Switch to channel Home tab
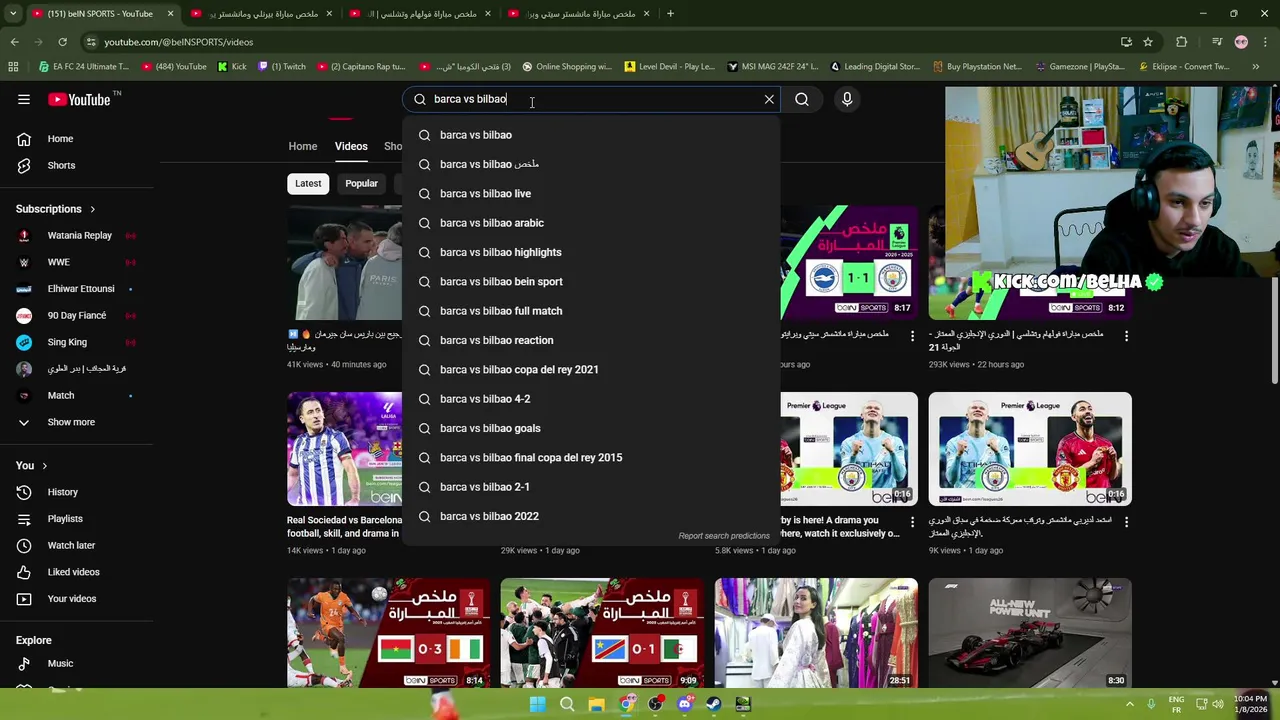Viewport: 1280px width, 720px height. [x=303, y=146]
